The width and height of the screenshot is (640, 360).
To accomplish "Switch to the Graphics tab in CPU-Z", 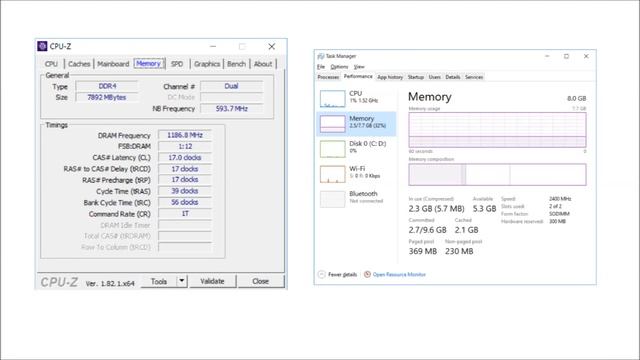I will (x=207, y=64).
